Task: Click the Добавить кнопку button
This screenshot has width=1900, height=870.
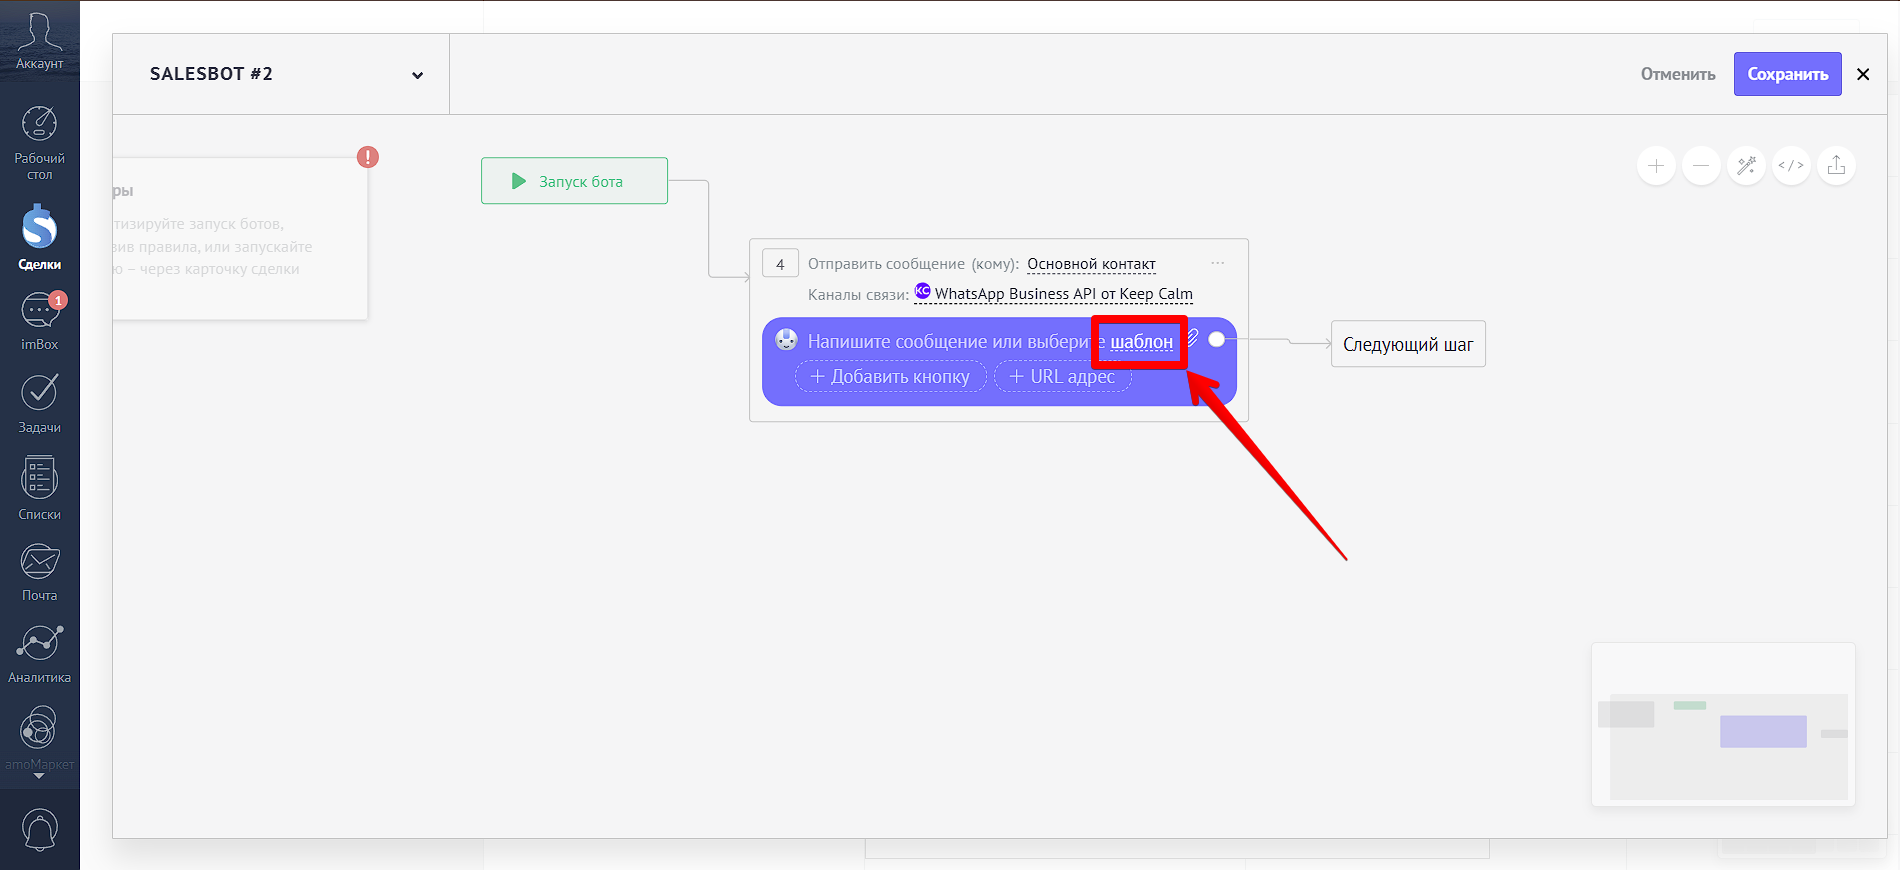Action: [x=890, y=376]
